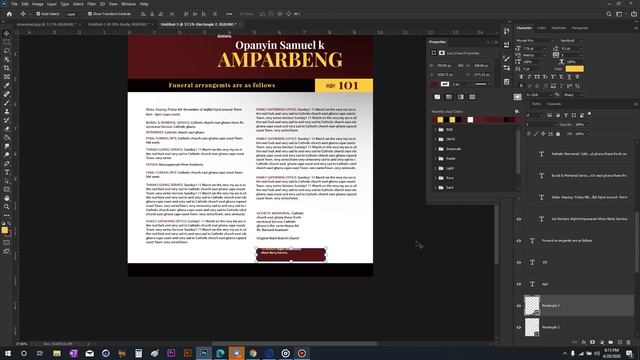The height and width of the screenshot is (360, 640).
Task: Click the shape fill color swatch in Properties
Action: (x=433, y=84)
